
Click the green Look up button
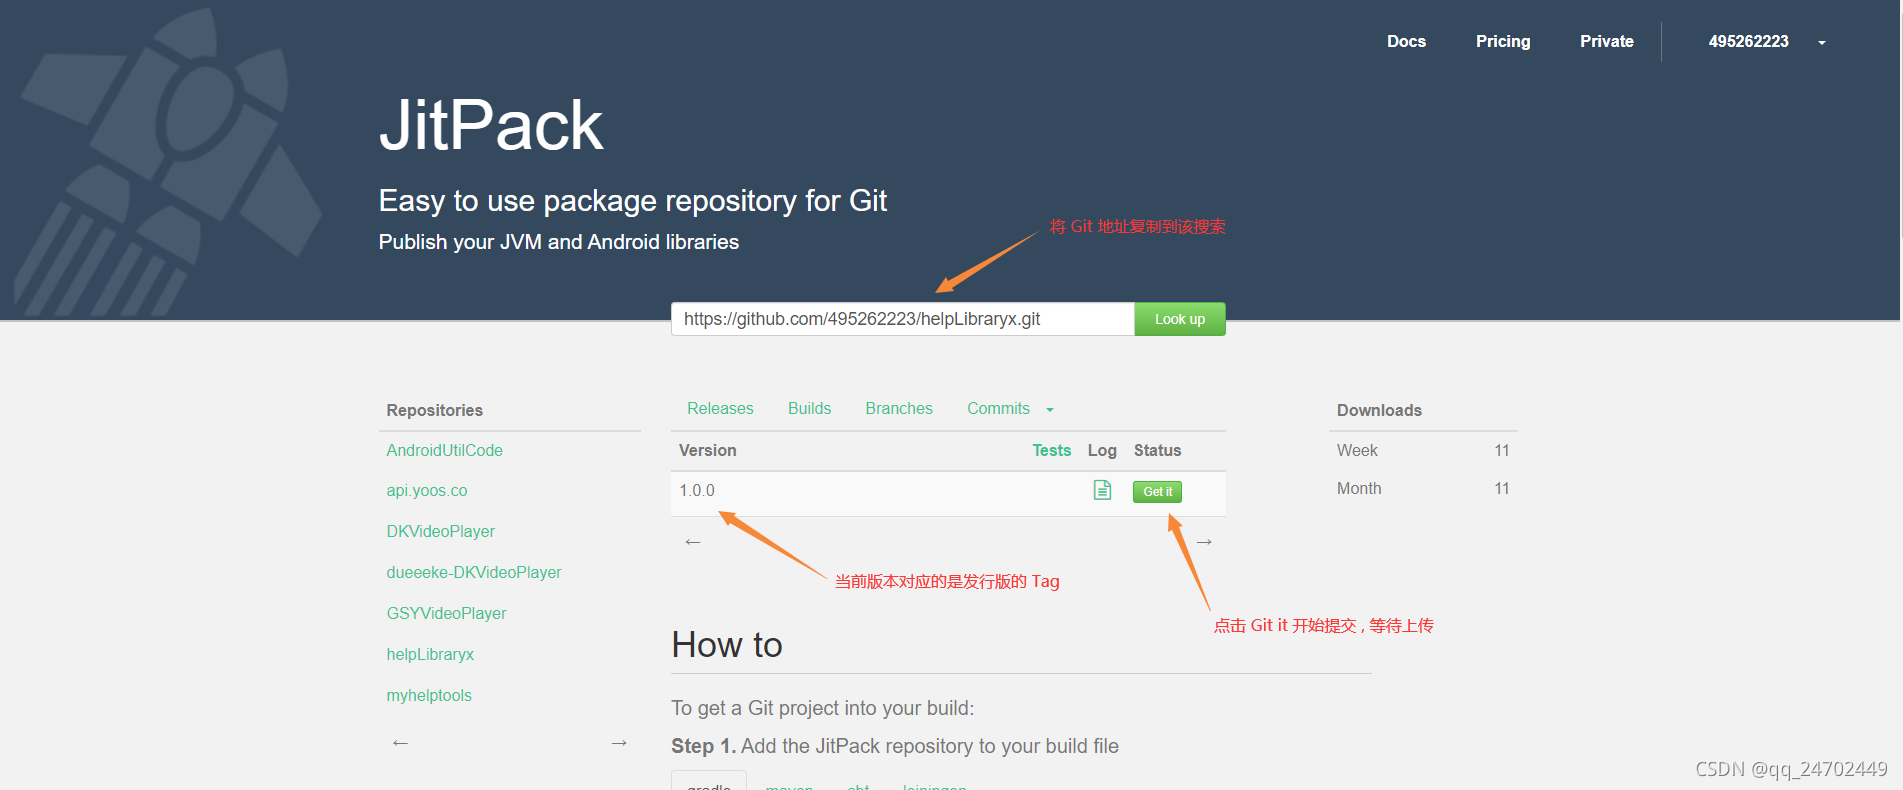point(1180,319)
